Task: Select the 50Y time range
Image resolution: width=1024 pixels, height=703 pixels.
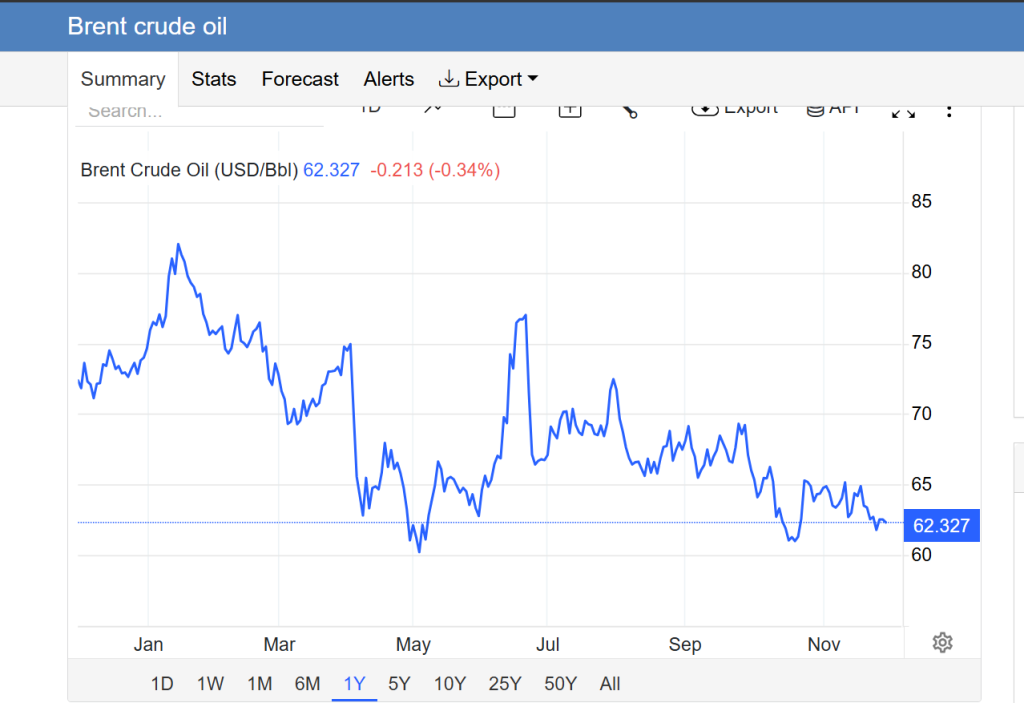Action: [x=560, y=683]
